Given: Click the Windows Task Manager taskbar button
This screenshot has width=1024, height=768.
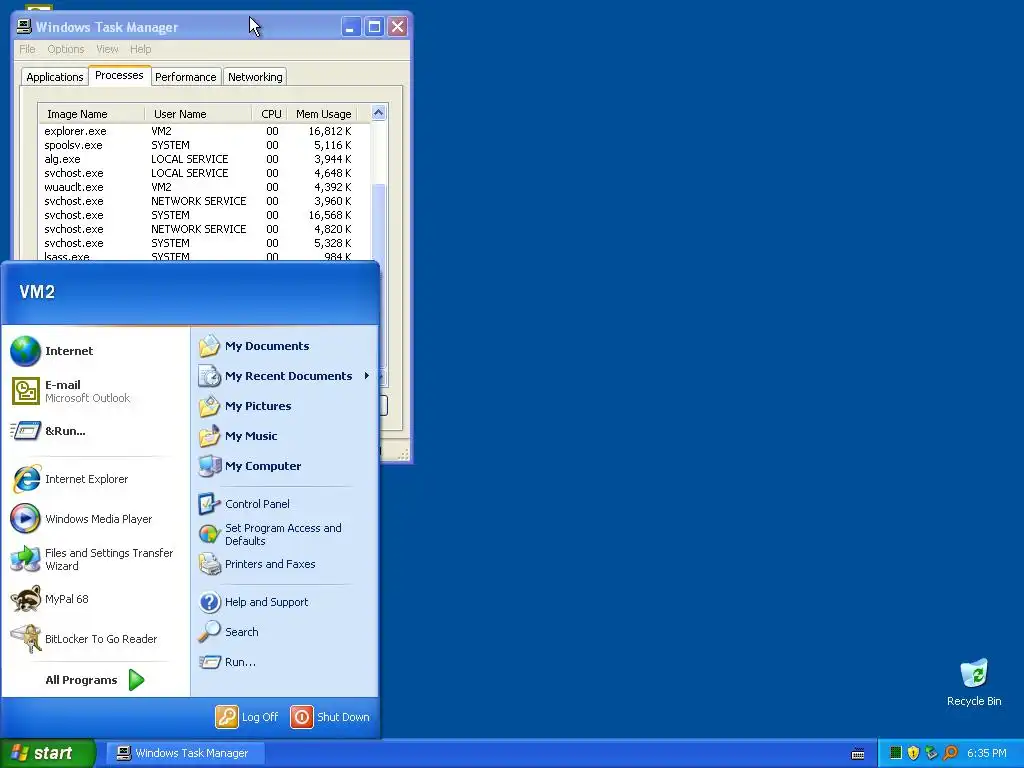Looking at the screenshot, I should click(185, 753).
